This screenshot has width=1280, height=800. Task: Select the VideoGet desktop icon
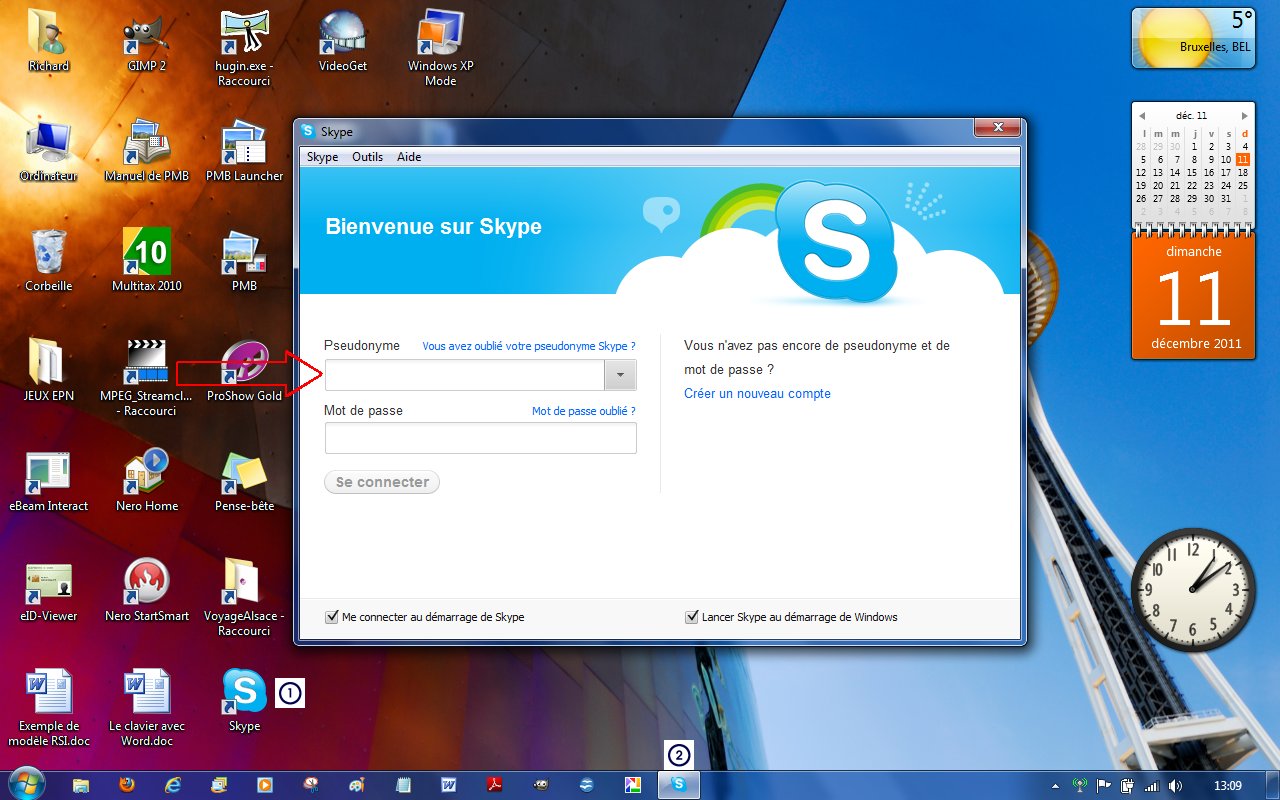[x=343, y=42]
